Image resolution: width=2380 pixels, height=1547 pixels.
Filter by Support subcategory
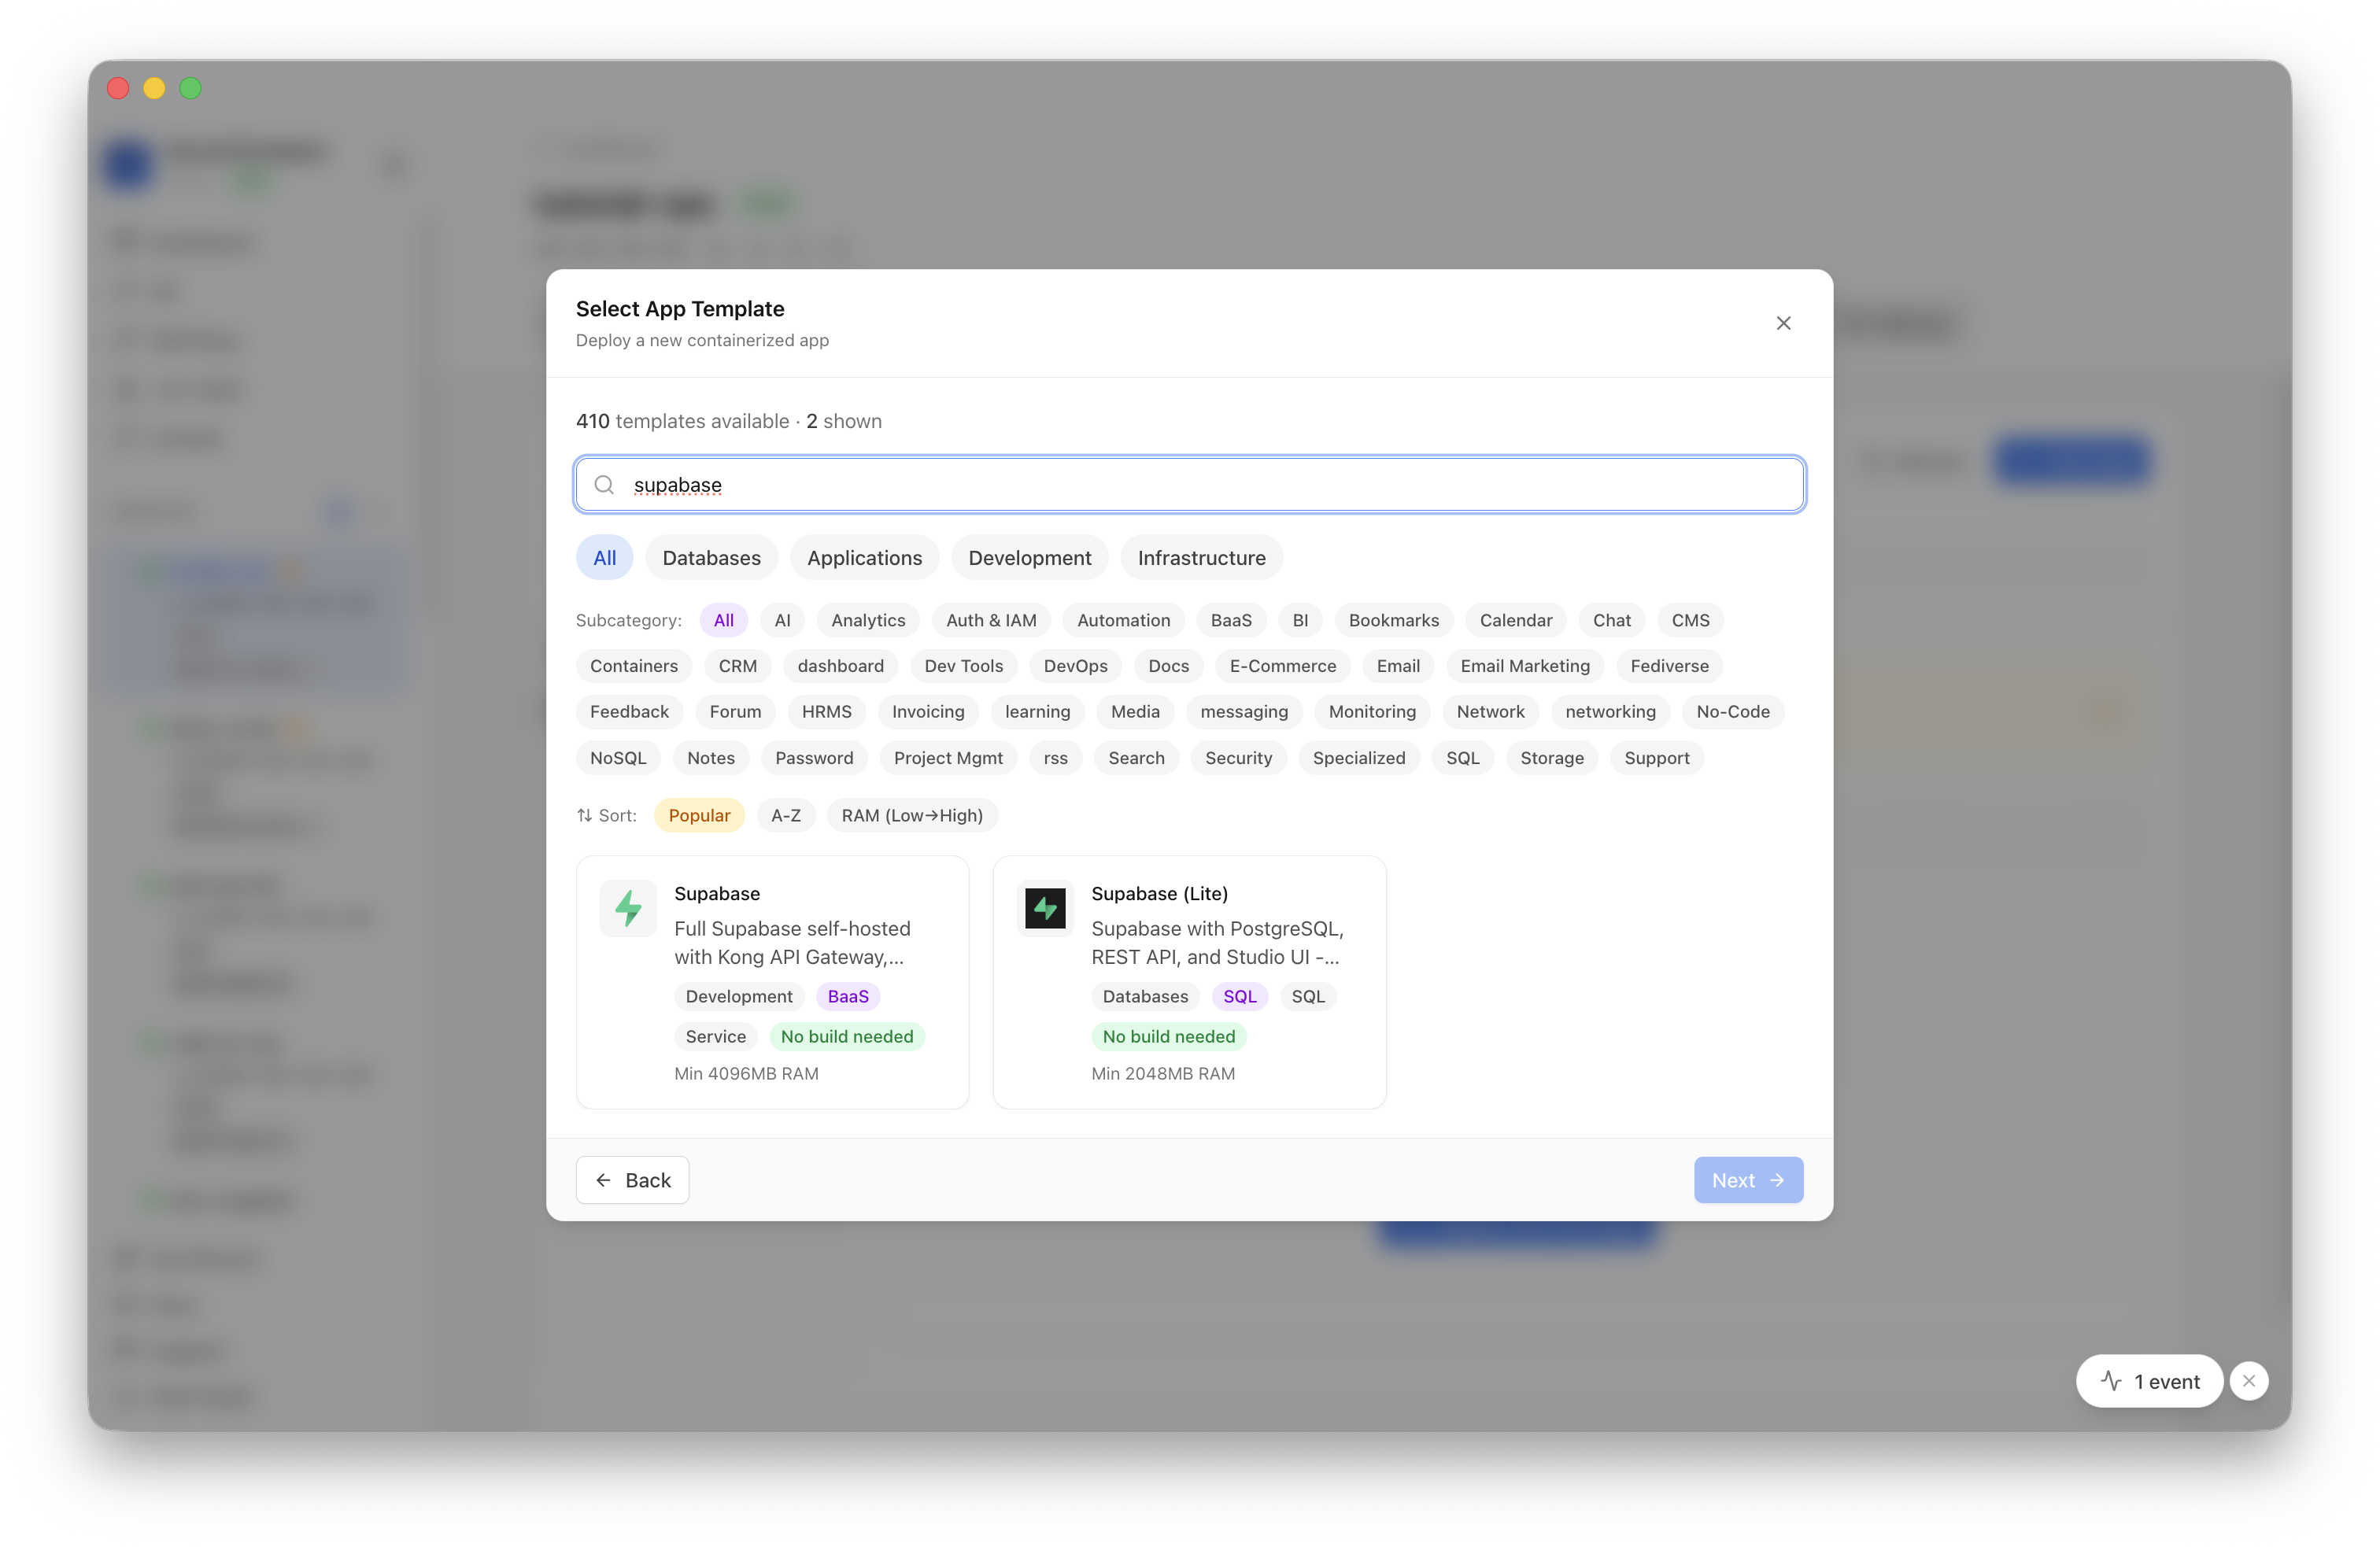[x=1656, y=758]
